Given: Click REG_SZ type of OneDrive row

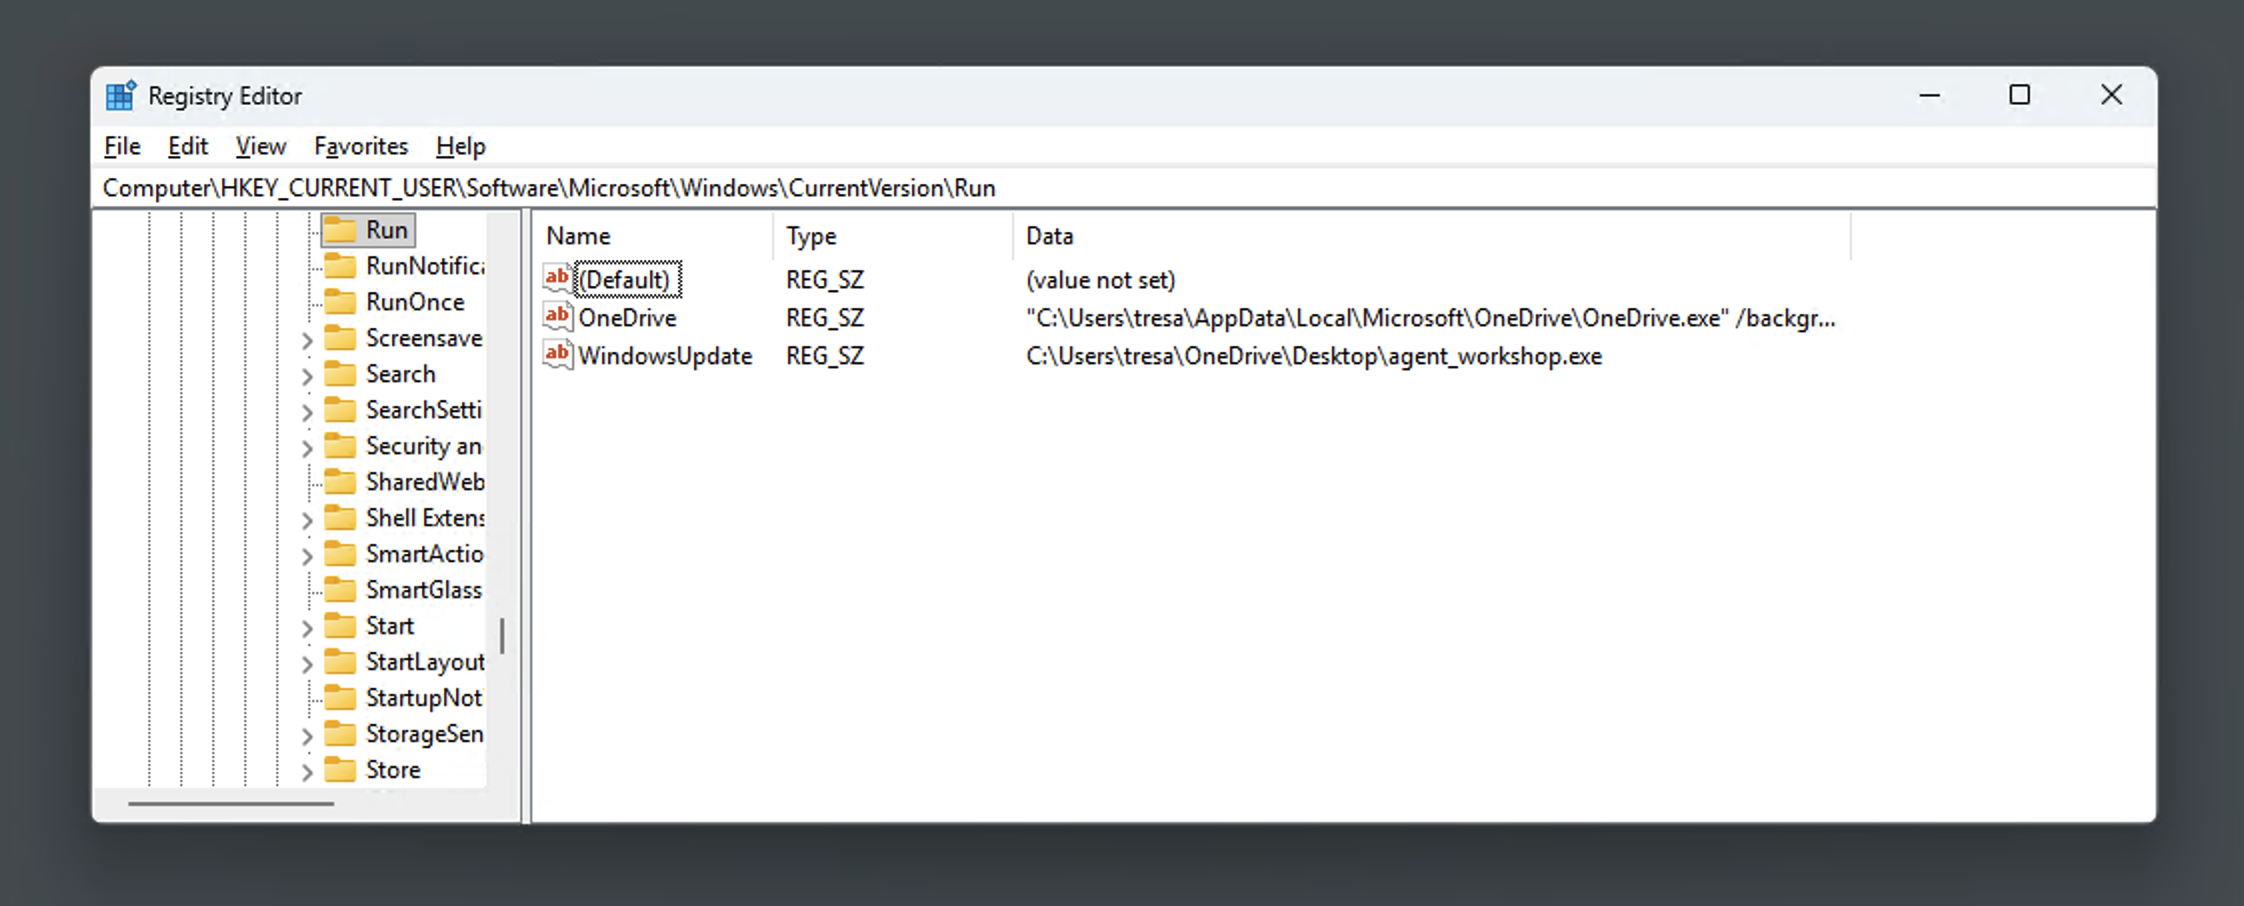Looking at the screenshot, I should coord(825,318).
